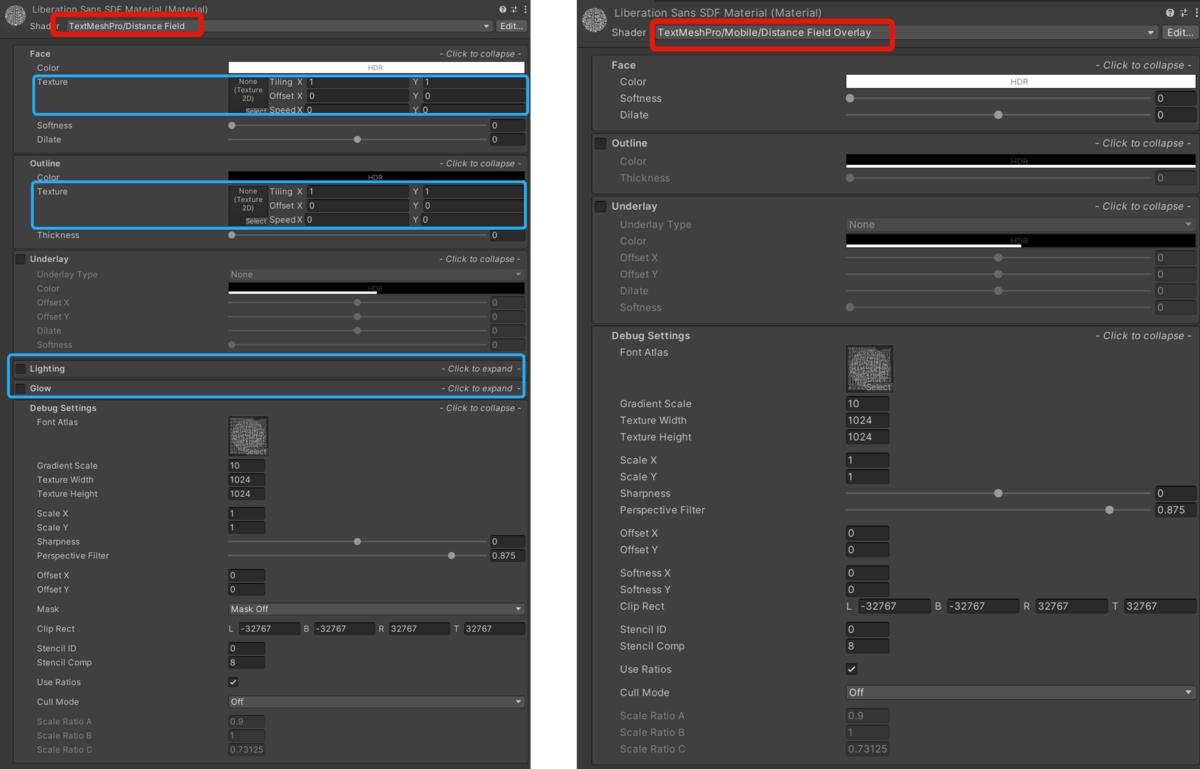Toggle Use Ratios checkbox in right inspector
The height and width of the screenshot is (769, 1200).
coord(852,669)
